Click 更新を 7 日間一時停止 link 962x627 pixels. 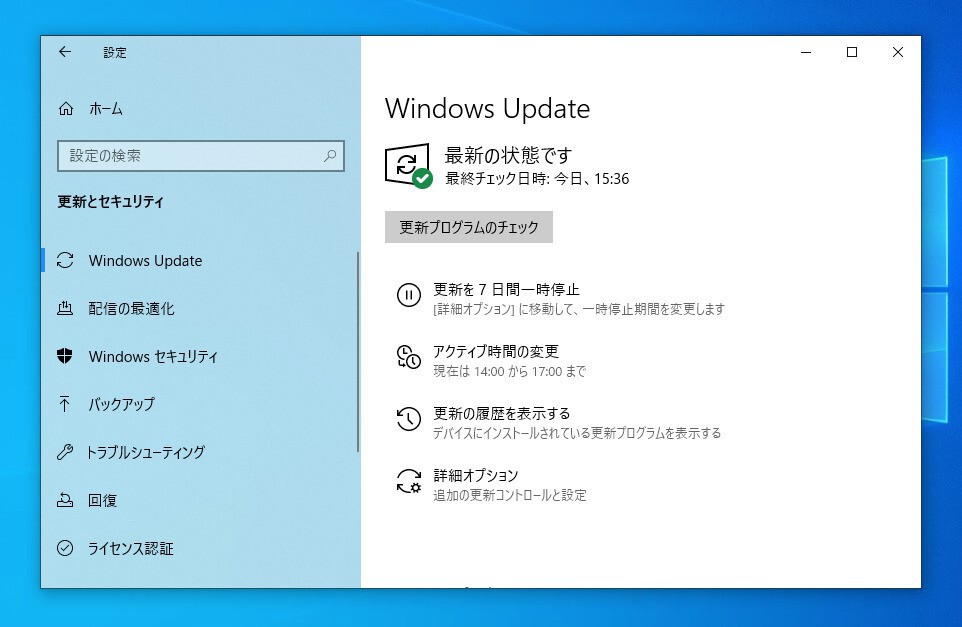point(506,289)
